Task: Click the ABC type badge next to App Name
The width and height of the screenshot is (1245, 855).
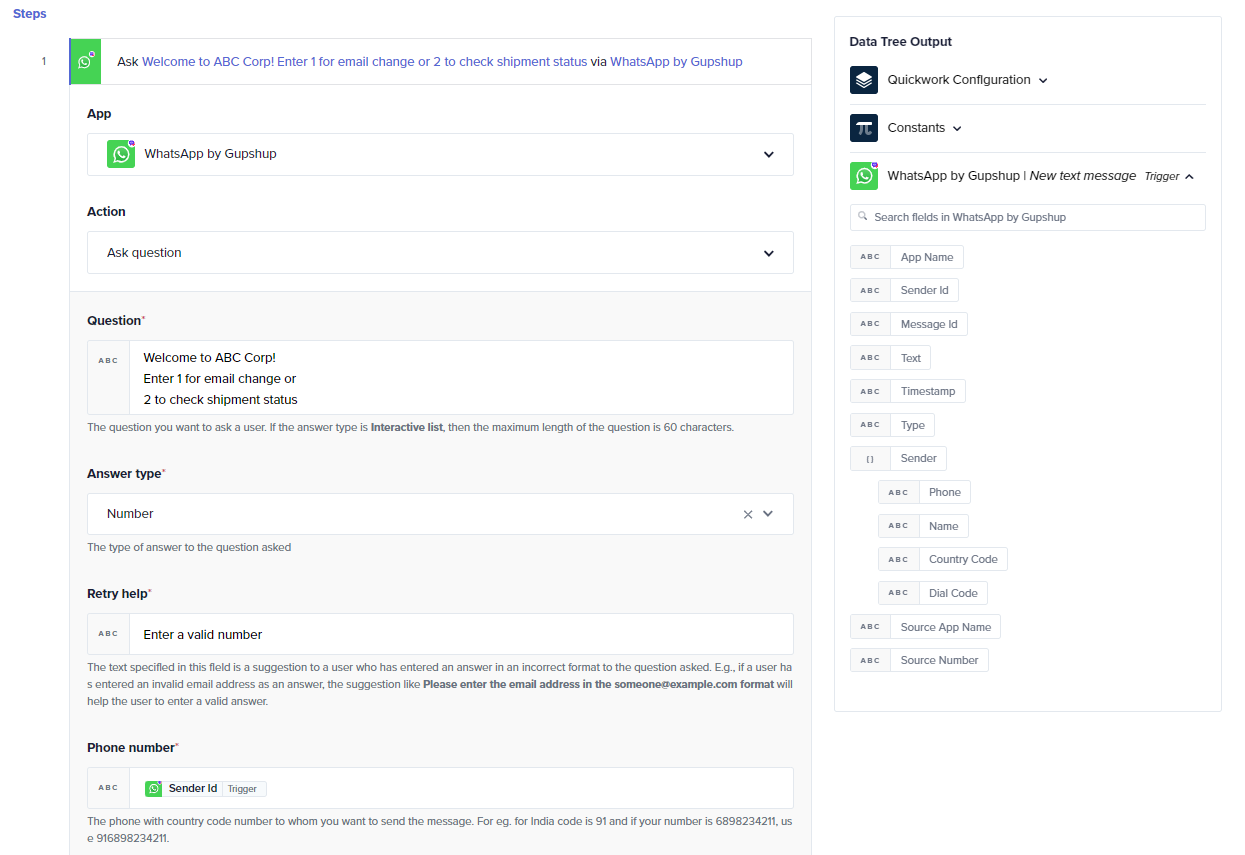Action: click(870, 257)
